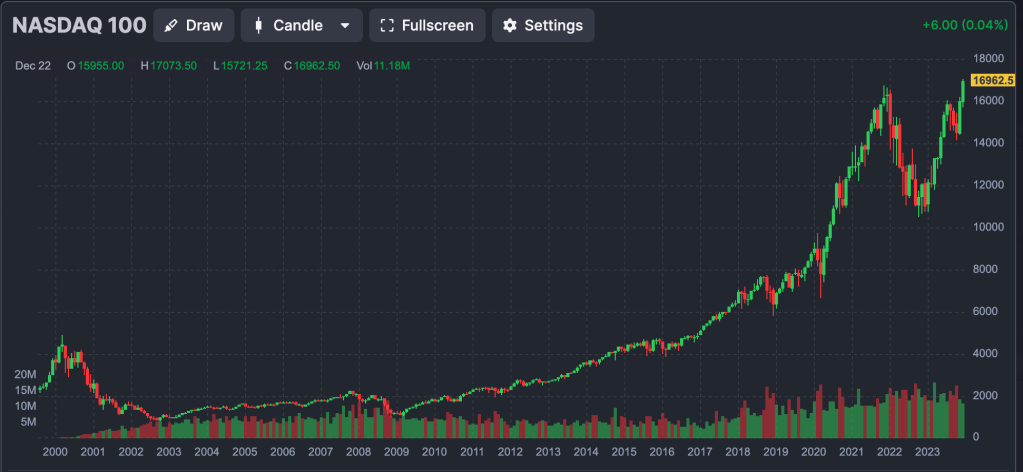Click the closing price C 16962.50 value
Viewport: 1023px width, 472px height.
311,66
